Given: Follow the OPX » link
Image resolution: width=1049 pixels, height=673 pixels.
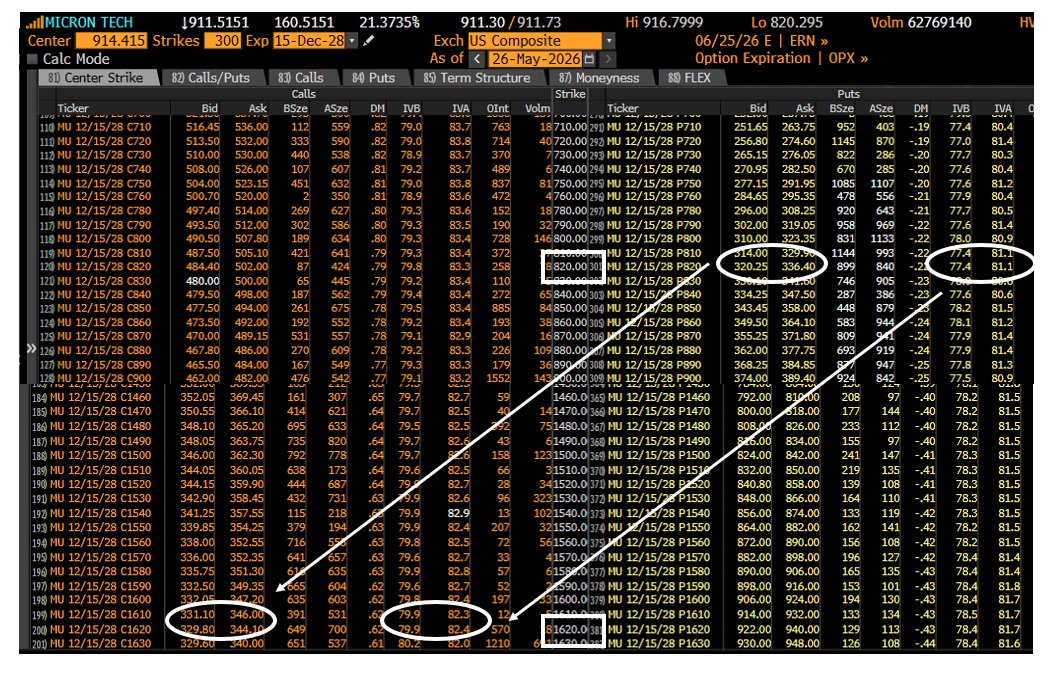Looking at the screenshot, I should pyautogui.click(x=848, y=58).
